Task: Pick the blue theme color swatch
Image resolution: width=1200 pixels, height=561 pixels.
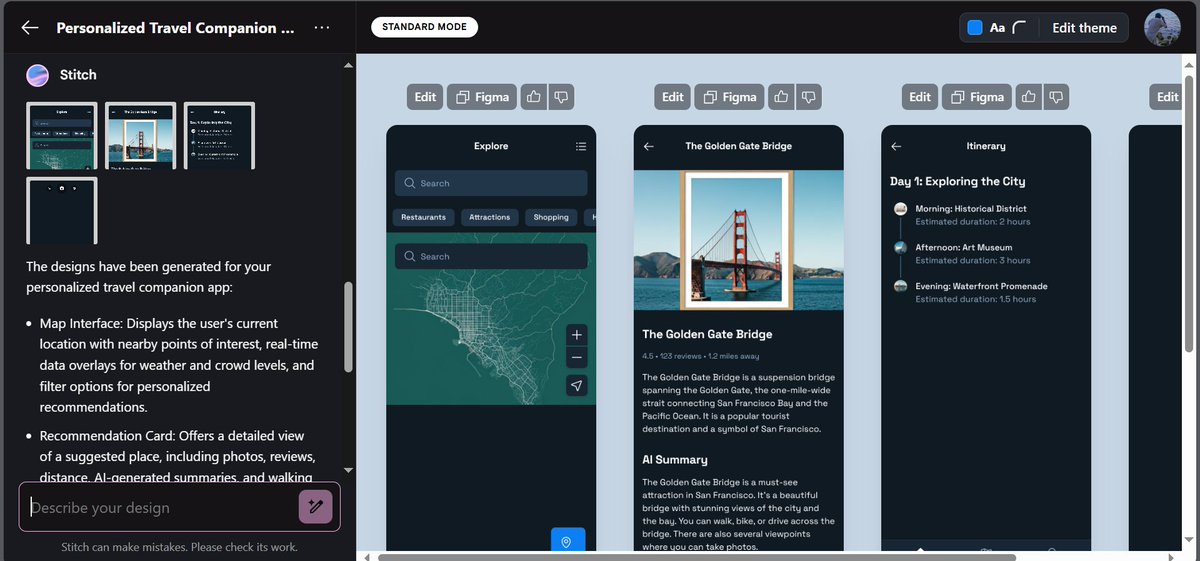Action: pos(975,28)
